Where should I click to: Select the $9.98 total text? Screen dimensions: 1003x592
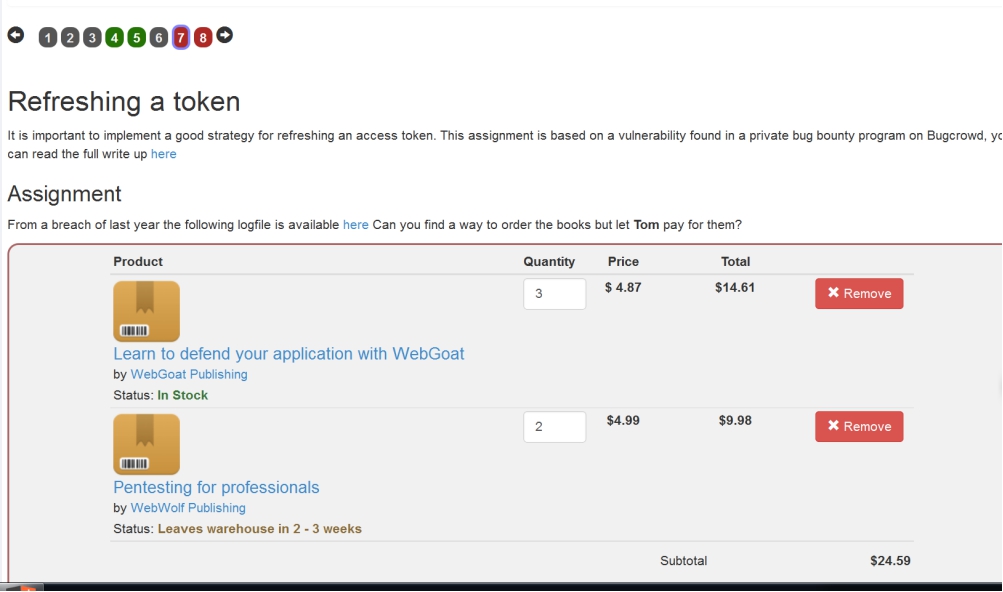click(x=735, y=420)
